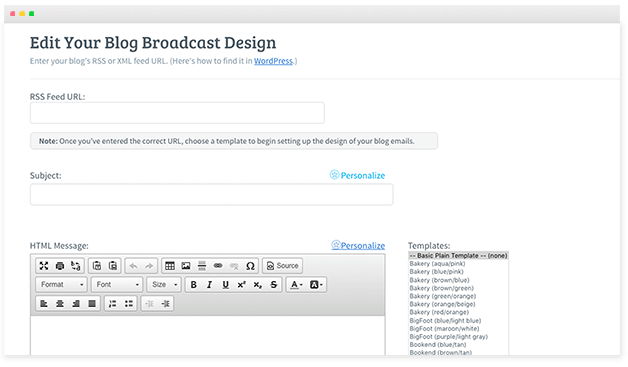This screenshot has width=628, height=367.
Task: Click the RSS Feed URL input field
Action: coord(177,113)
